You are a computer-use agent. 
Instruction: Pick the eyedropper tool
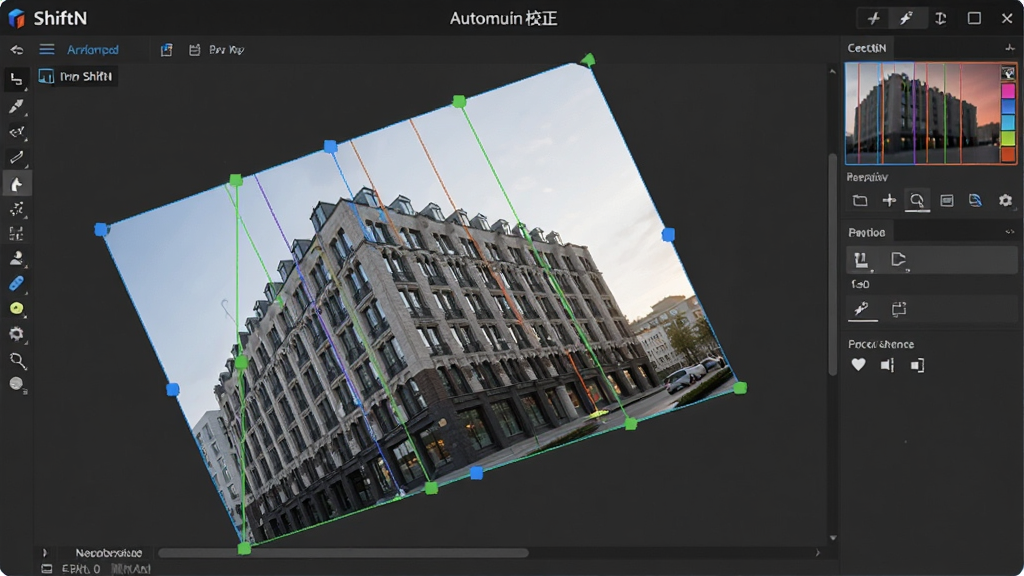(16, 106)
